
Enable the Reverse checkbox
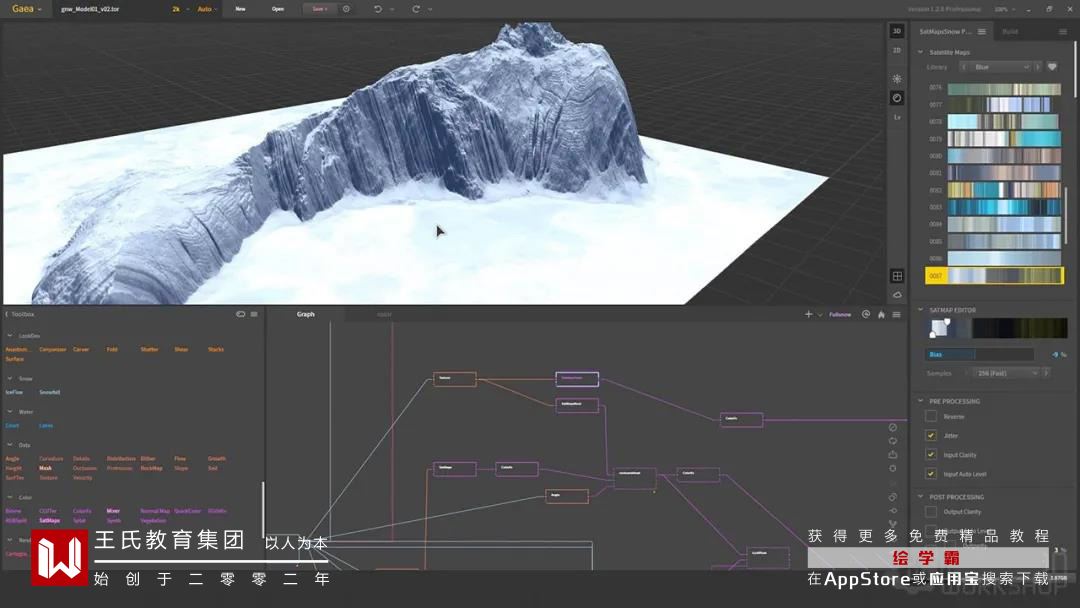931,416
